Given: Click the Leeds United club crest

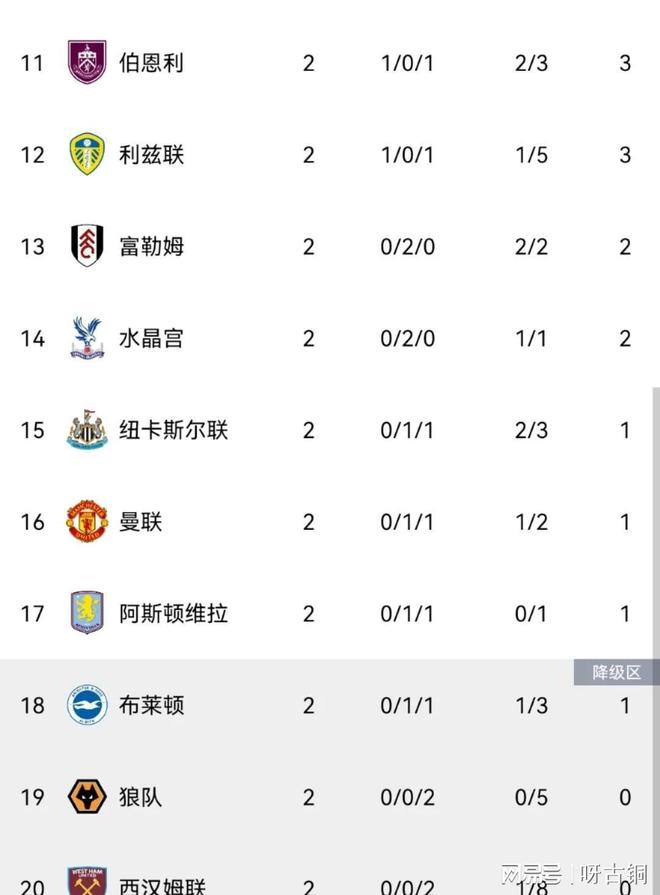Looking at the screenshot, I should tap(87, 155).
